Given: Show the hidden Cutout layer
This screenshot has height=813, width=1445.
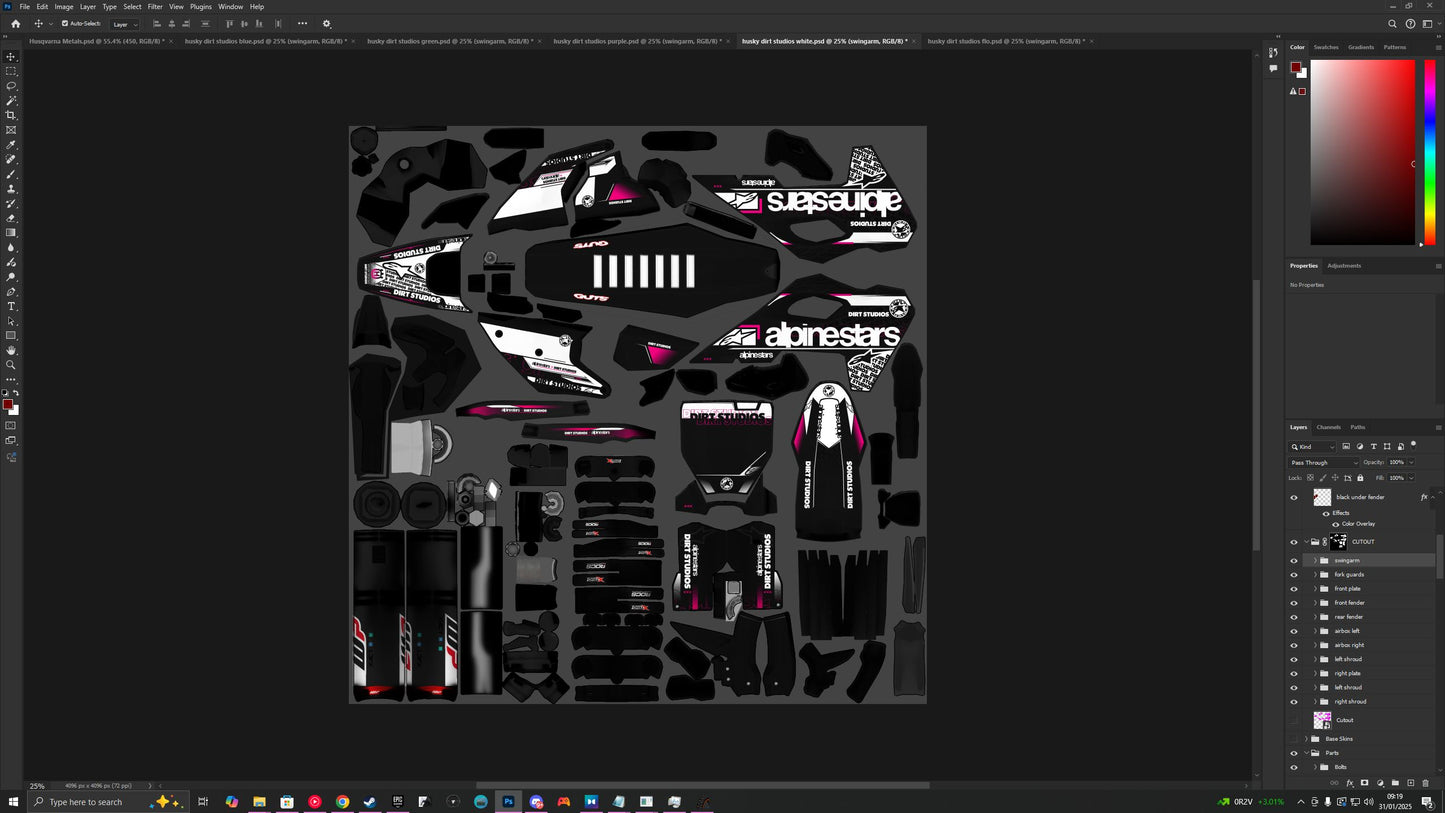Looking at the screenshot, I should [x=1293, y=720].
